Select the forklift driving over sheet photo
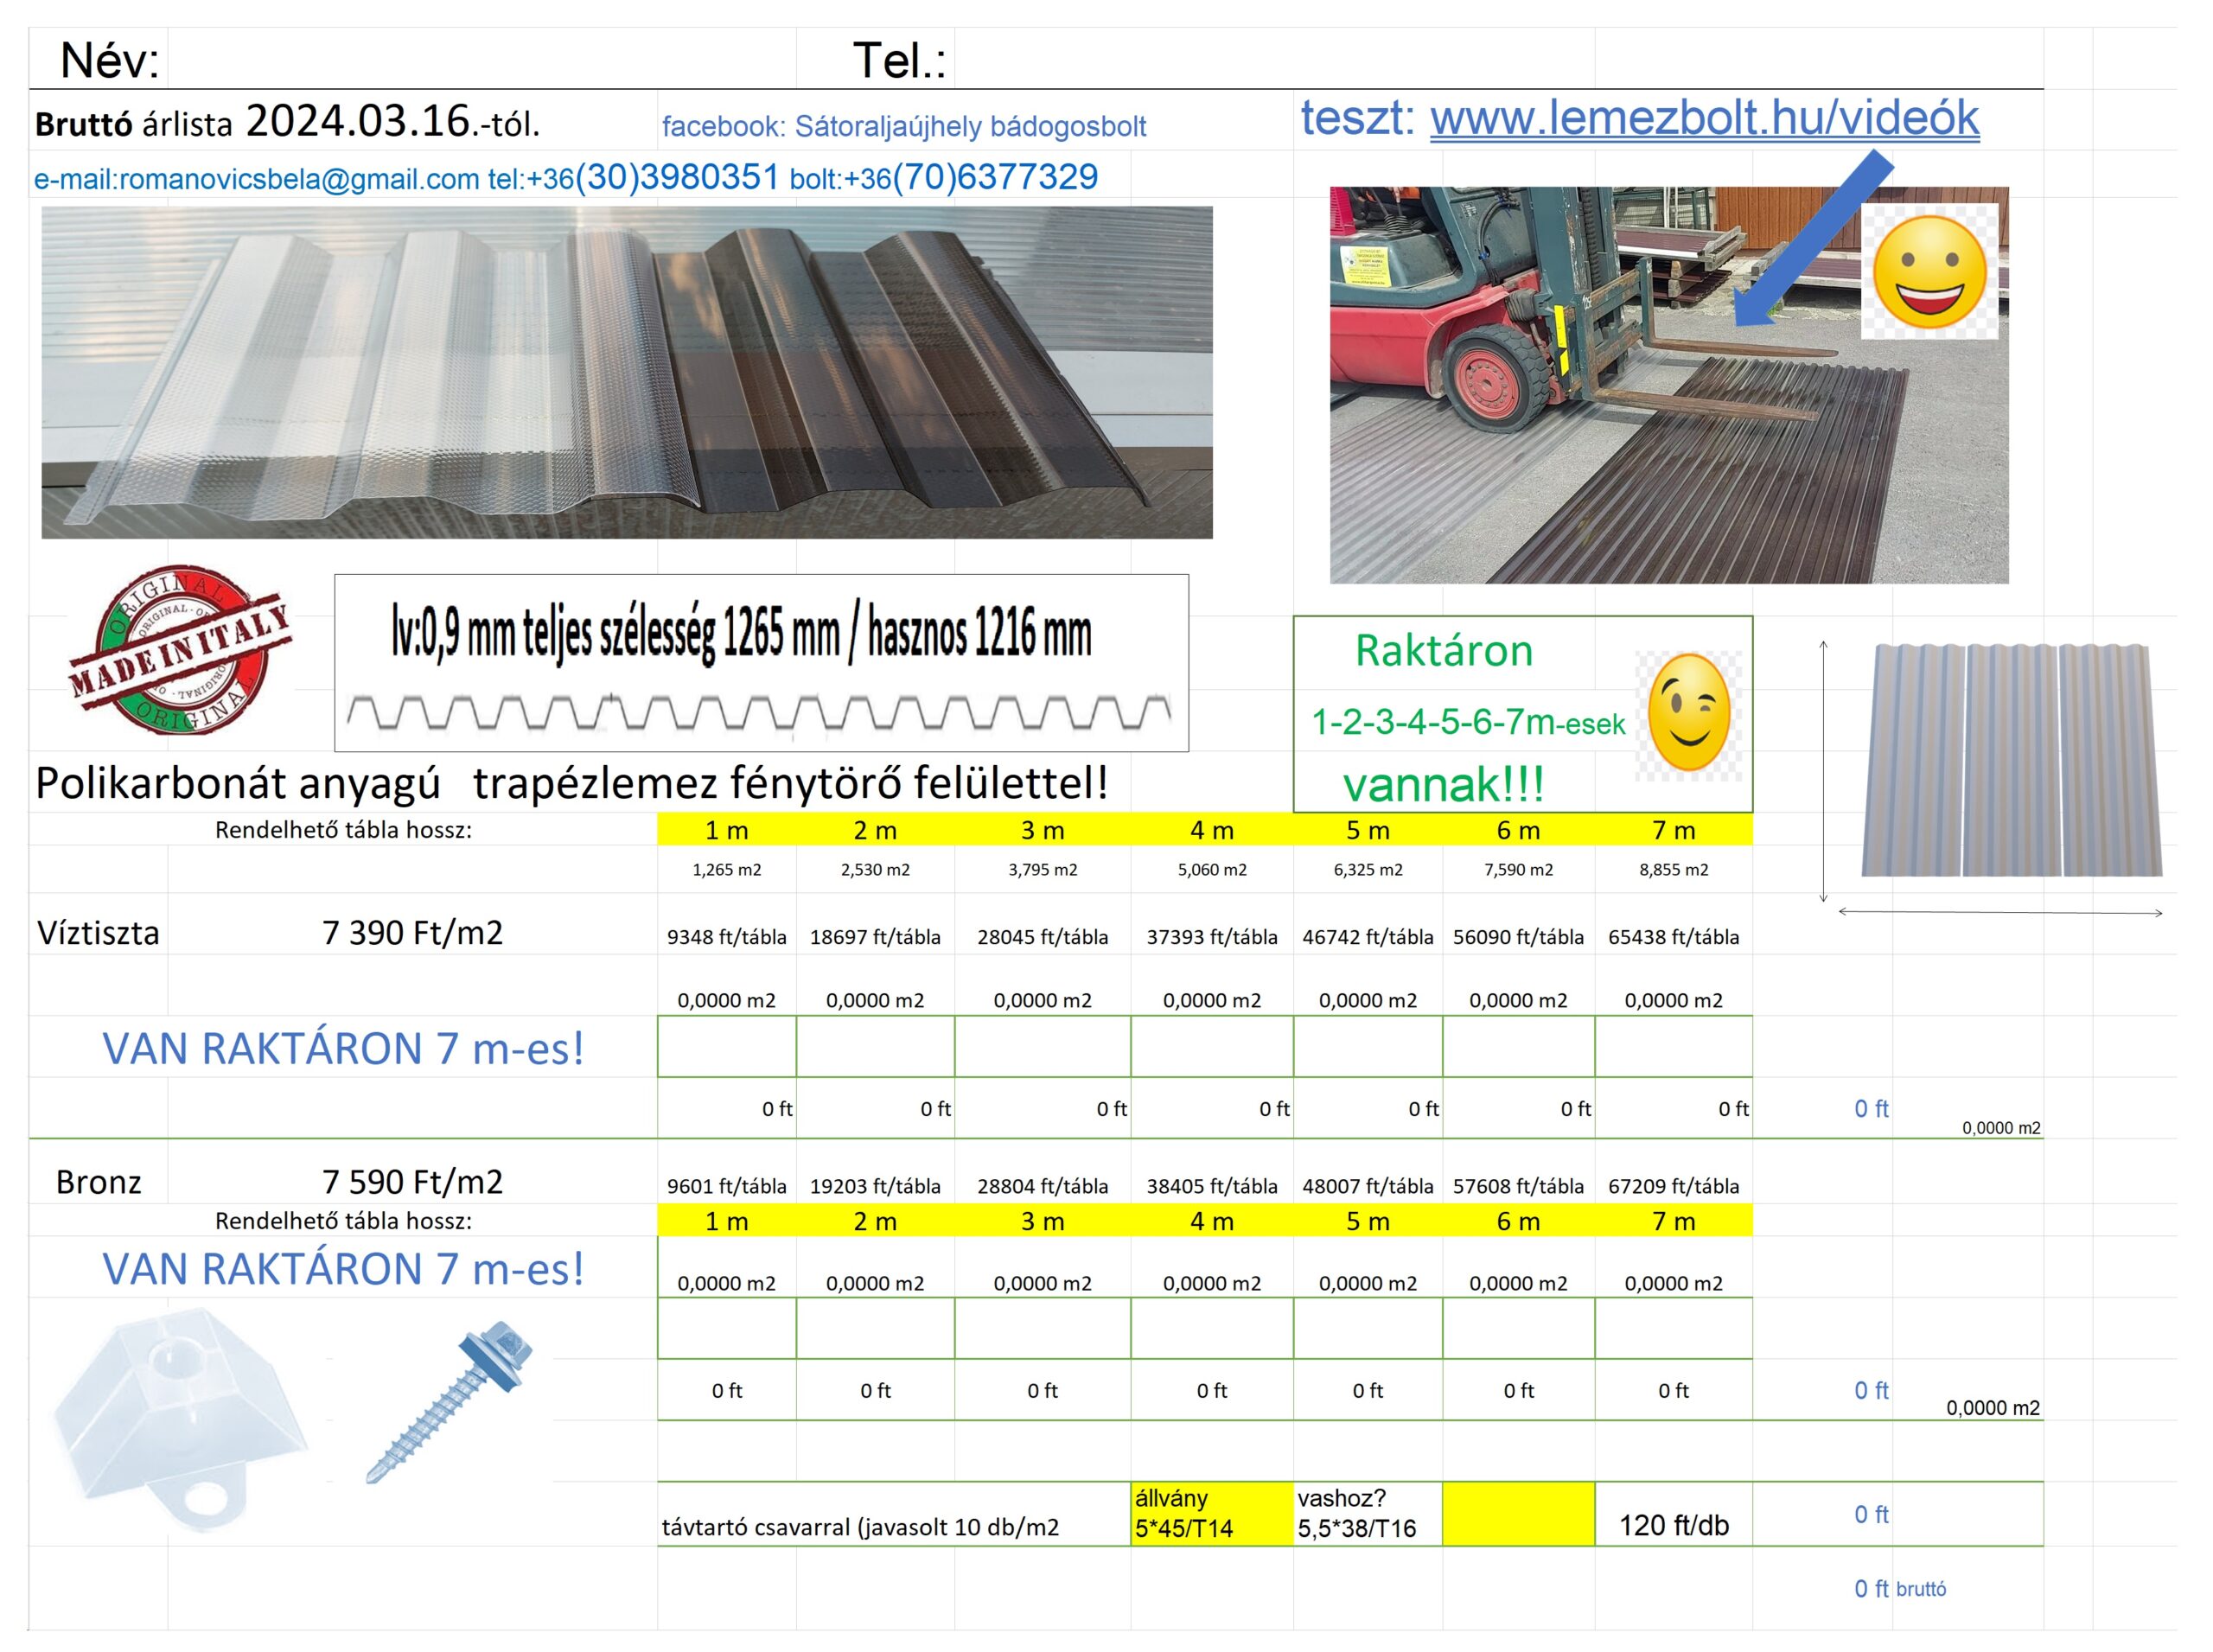The image size is (2213, 1652). [1668, 385]
